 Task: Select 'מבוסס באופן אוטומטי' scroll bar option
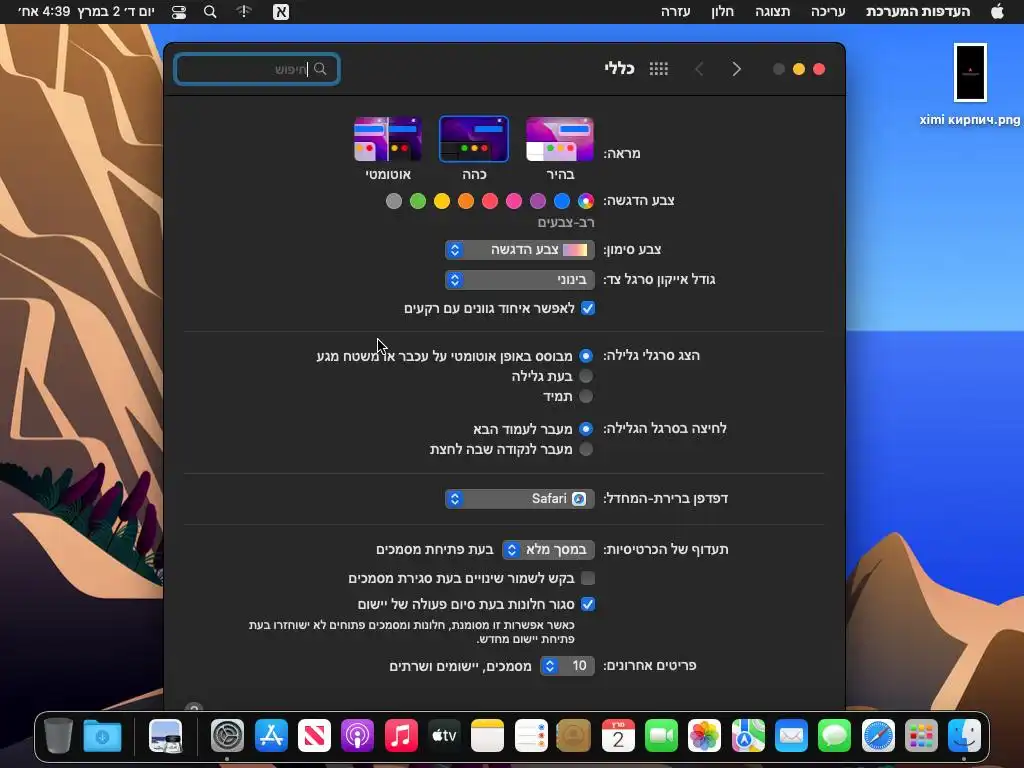[586, 356]
